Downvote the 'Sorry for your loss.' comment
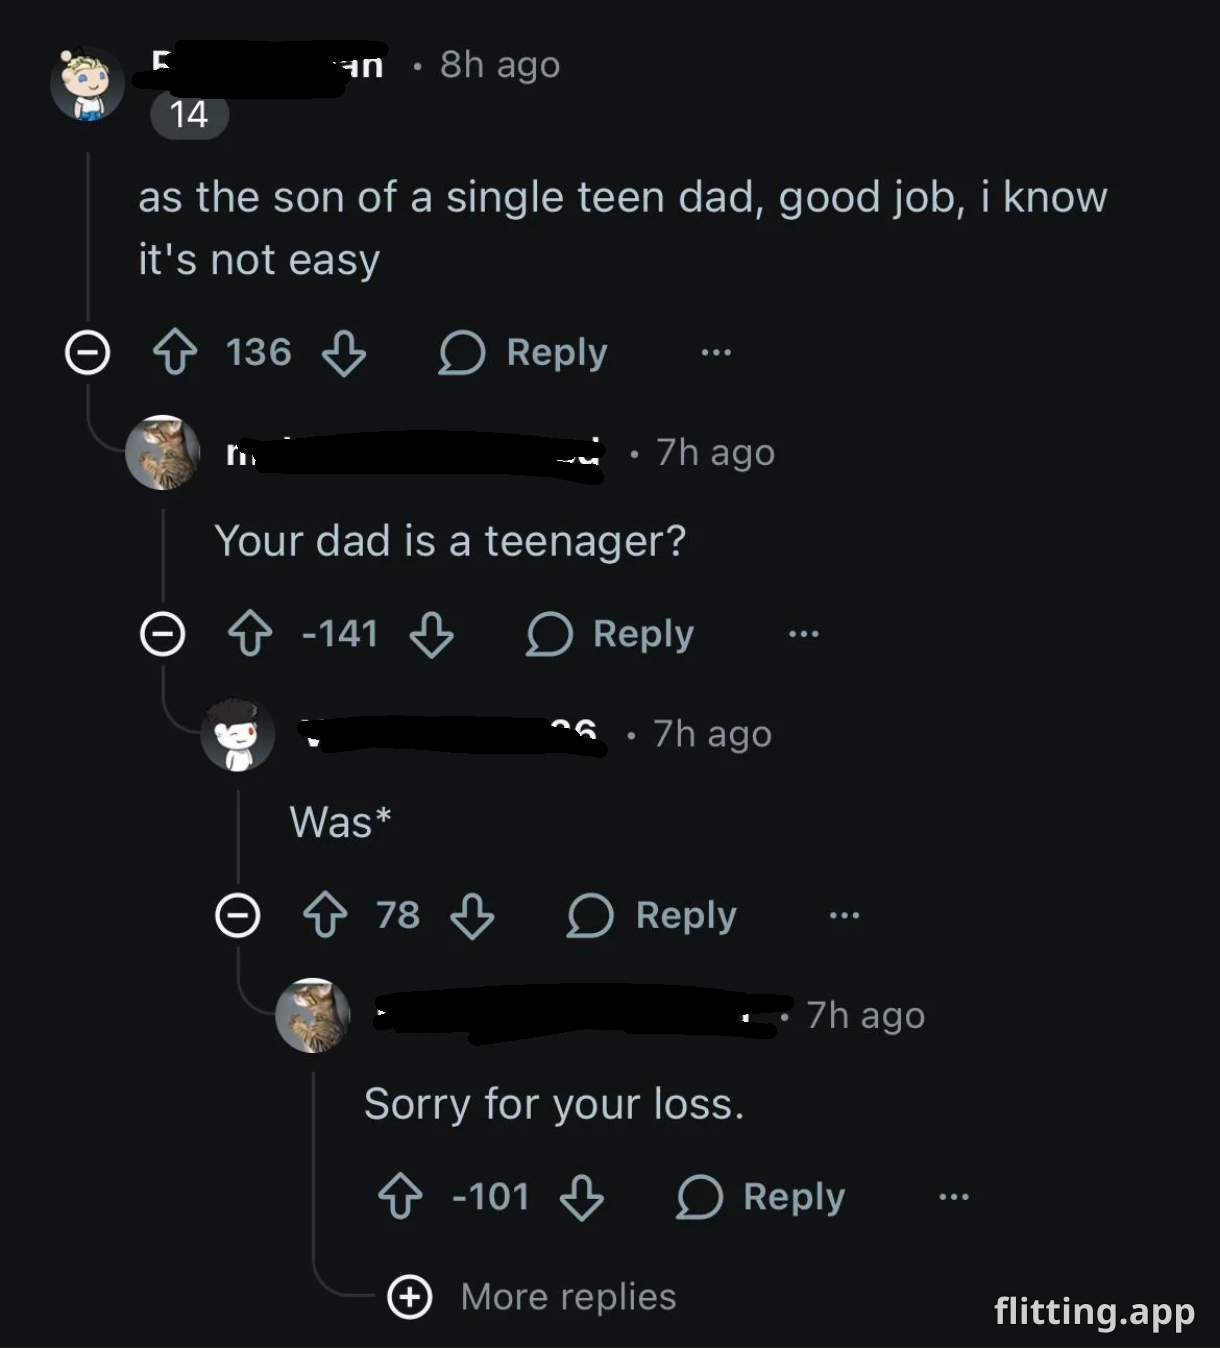This screenshot has height=1348, width=1220. (582, 1198)
